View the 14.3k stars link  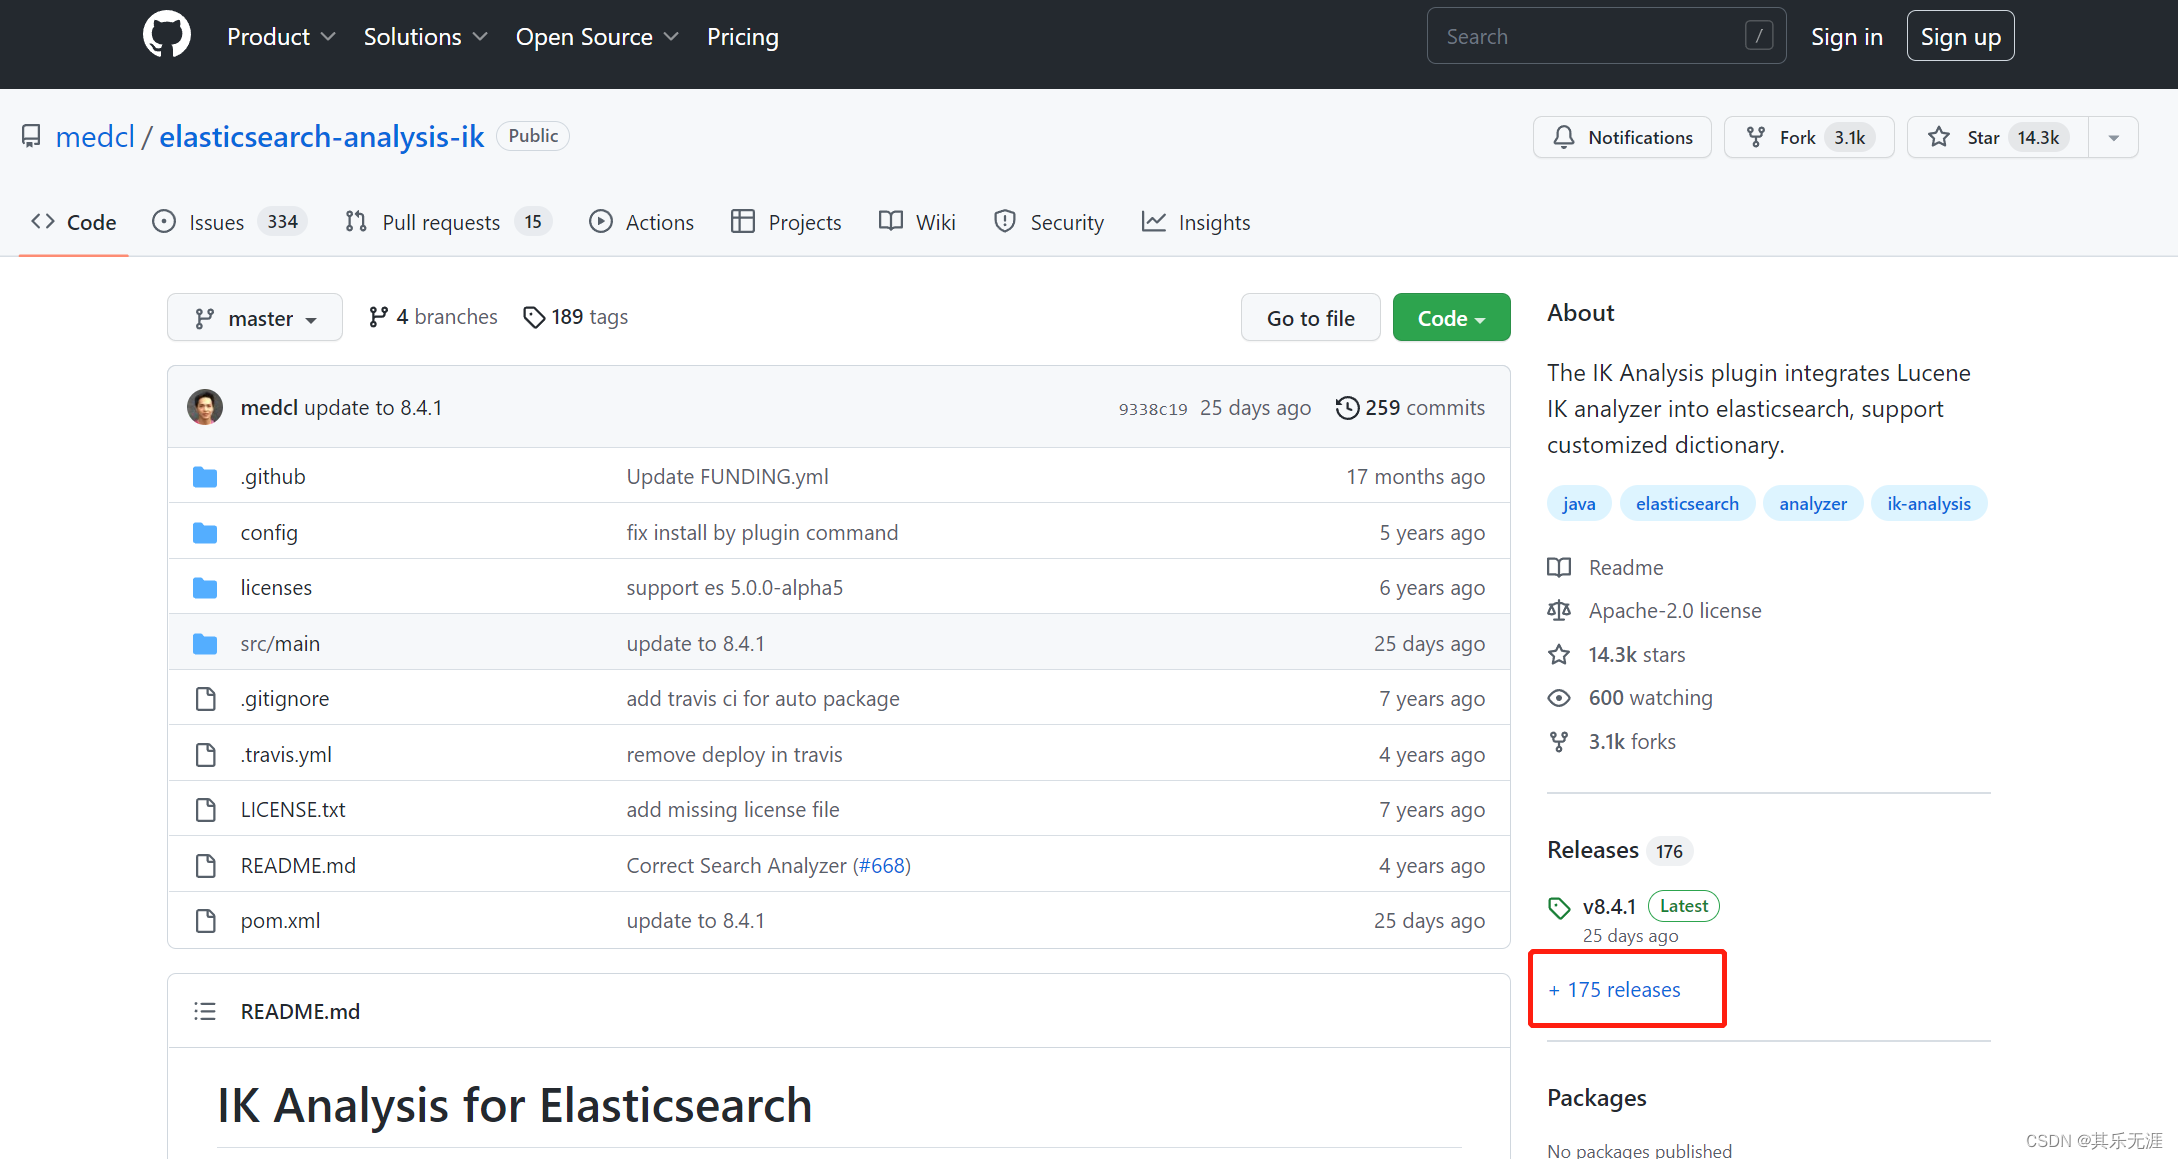click(x=1617, y=655)
